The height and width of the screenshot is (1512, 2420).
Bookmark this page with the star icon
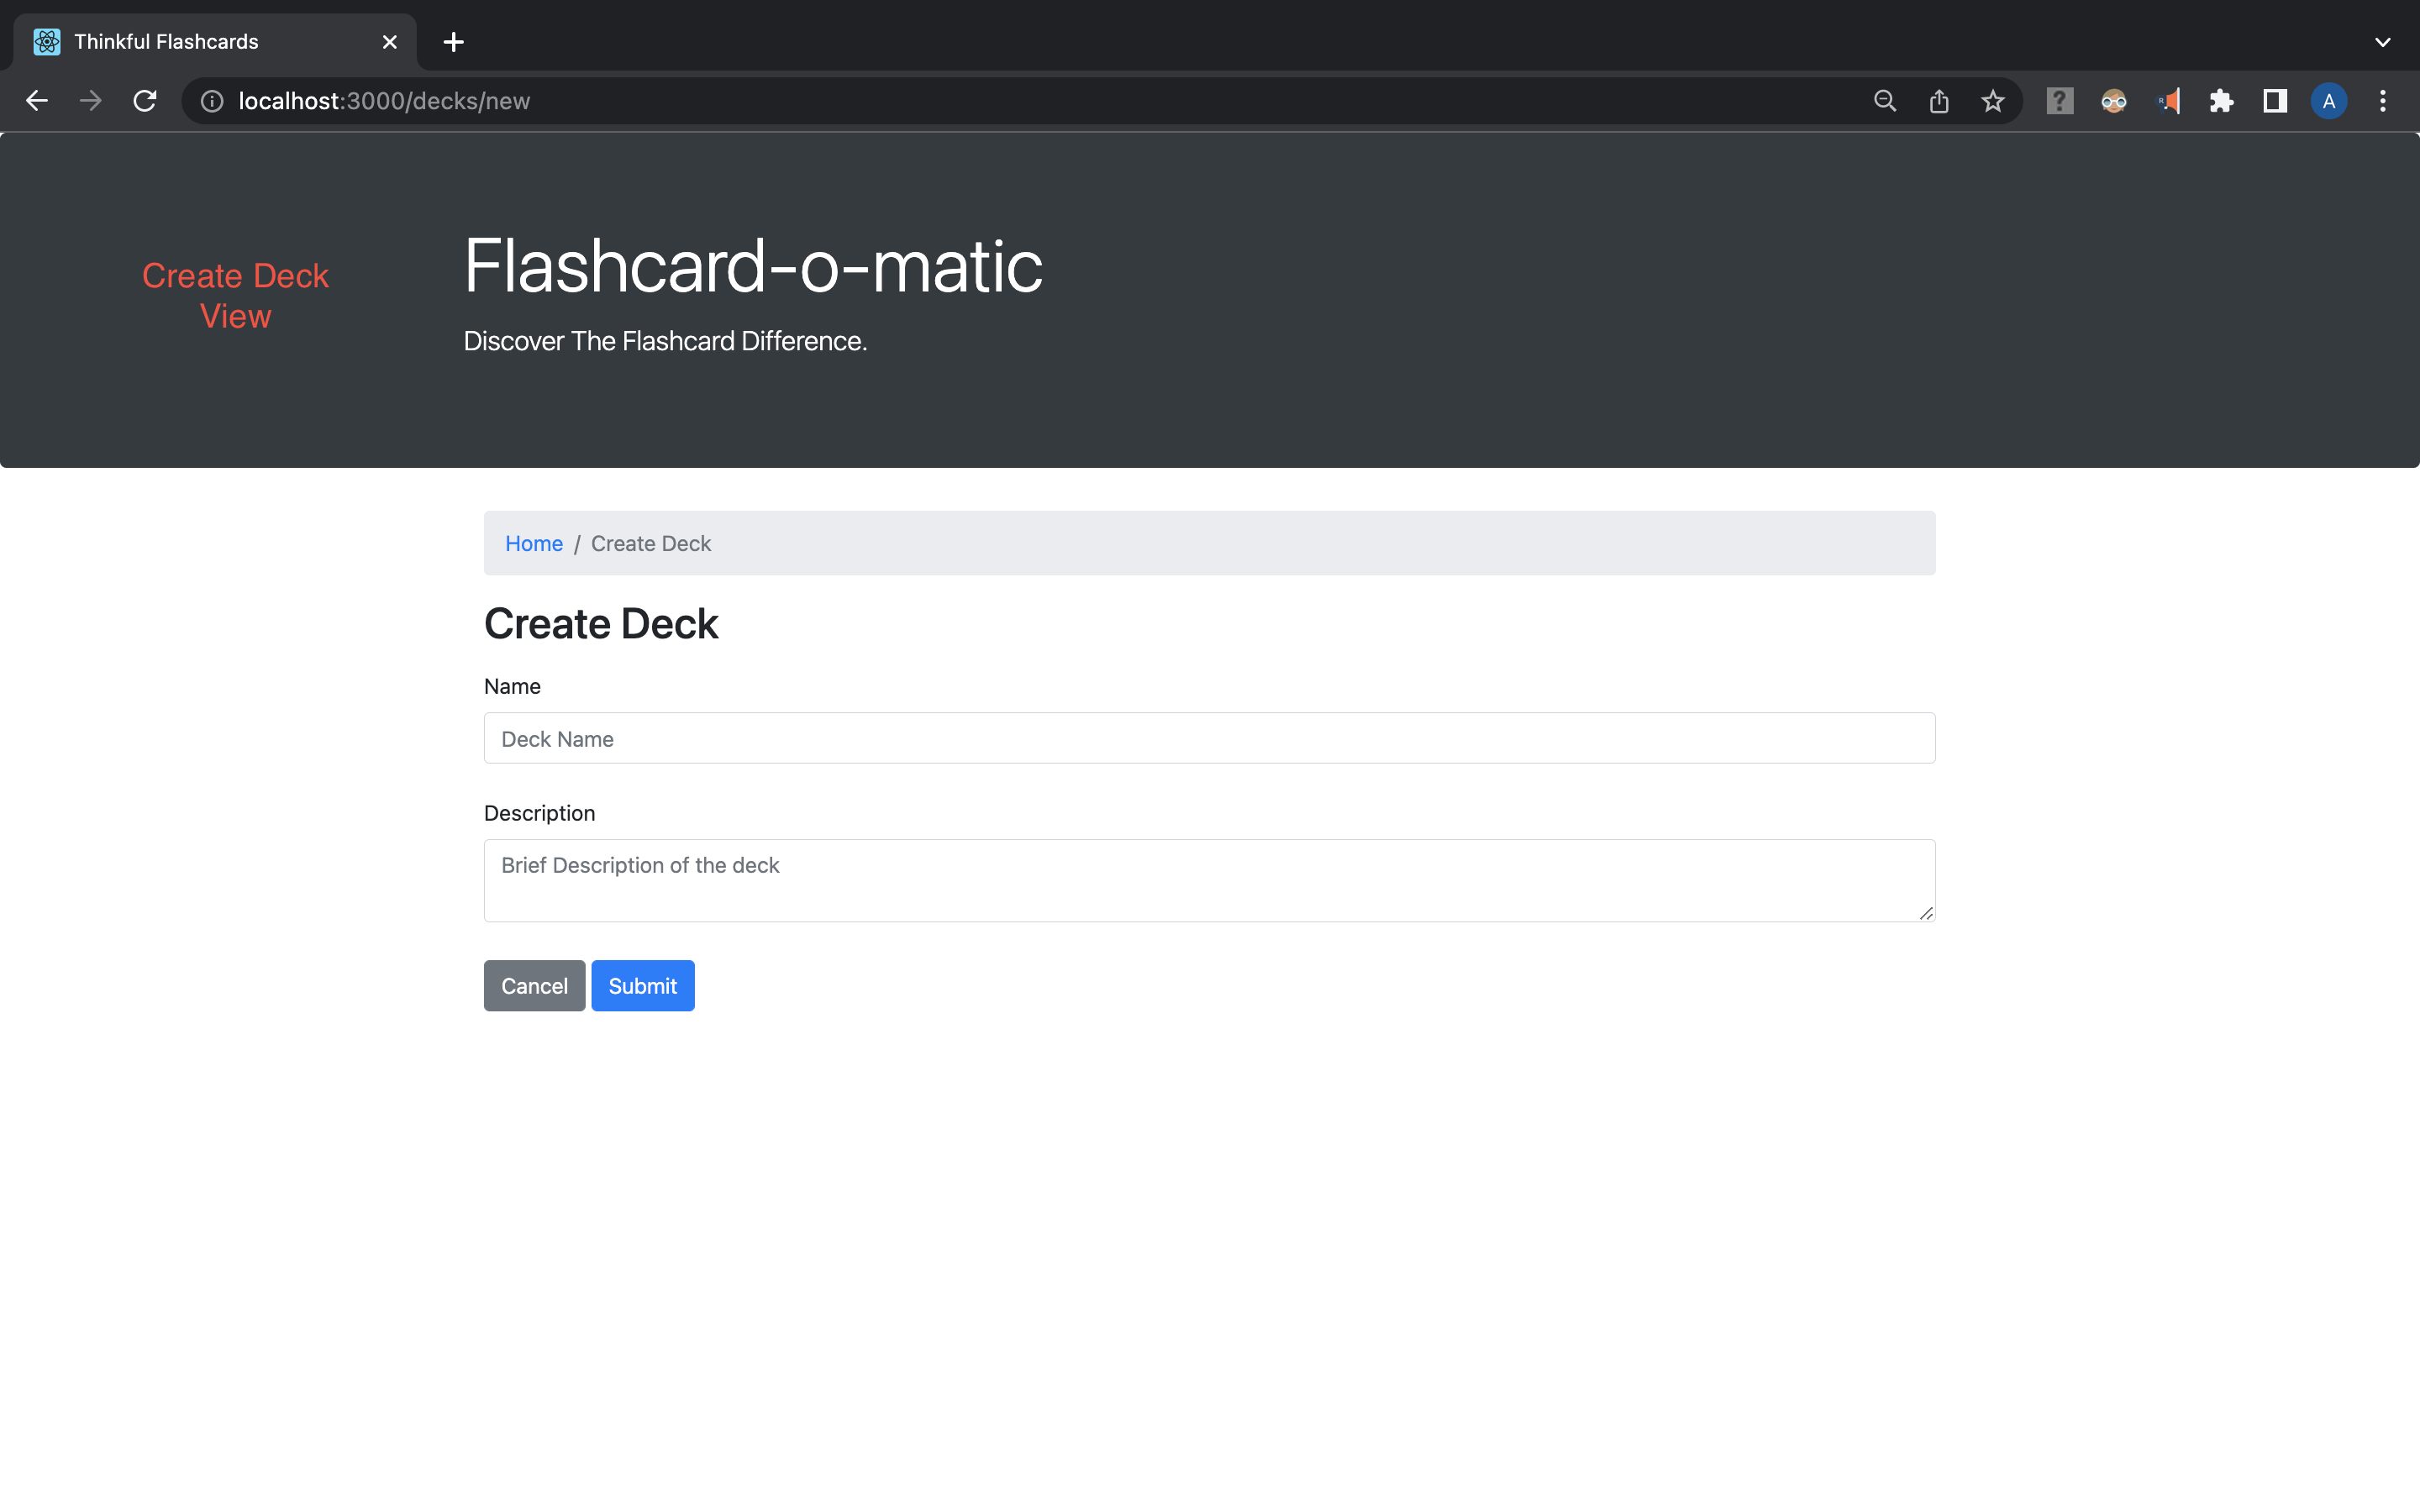1993,101
